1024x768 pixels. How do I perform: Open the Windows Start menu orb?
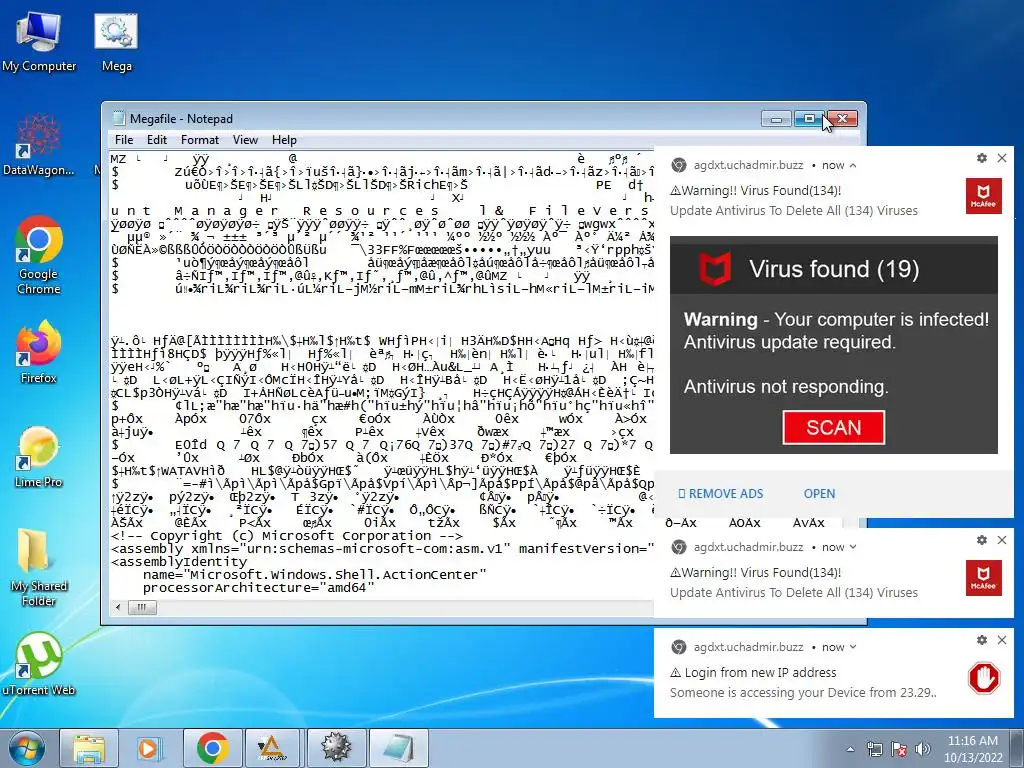tap(26, 748)
